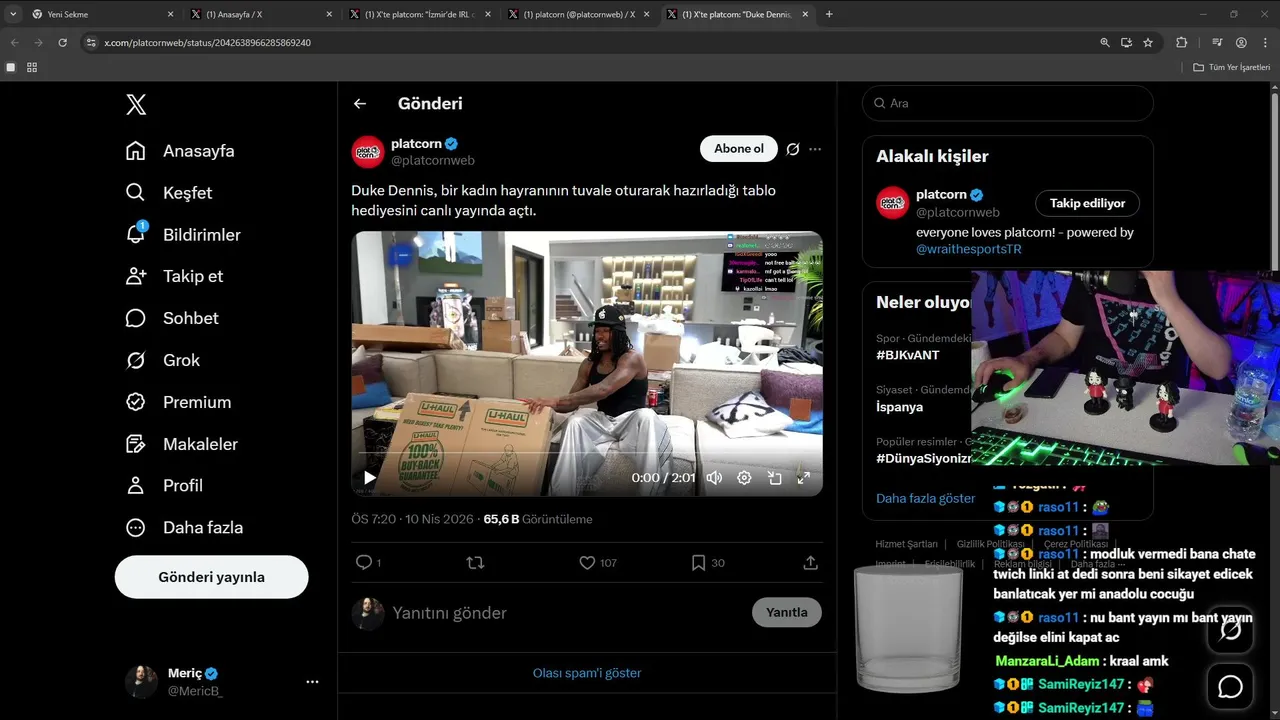Open account menu dots beside Meriç
This screenshot has height=720, width=1280.
click(312, 682)
